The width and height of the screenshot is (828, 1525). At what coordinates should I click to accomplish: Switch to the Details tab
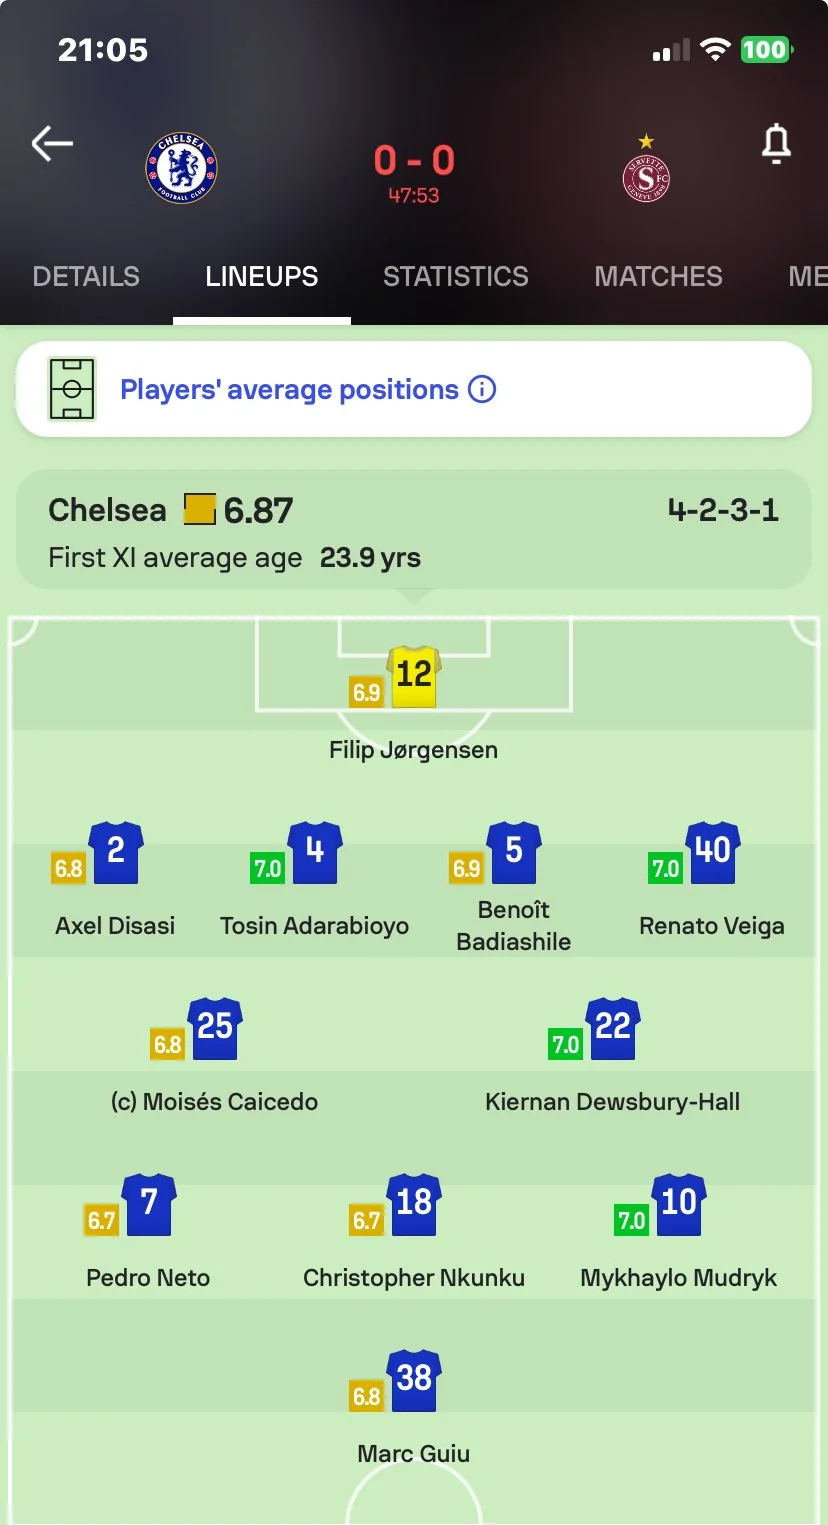(x=86, y=277)
